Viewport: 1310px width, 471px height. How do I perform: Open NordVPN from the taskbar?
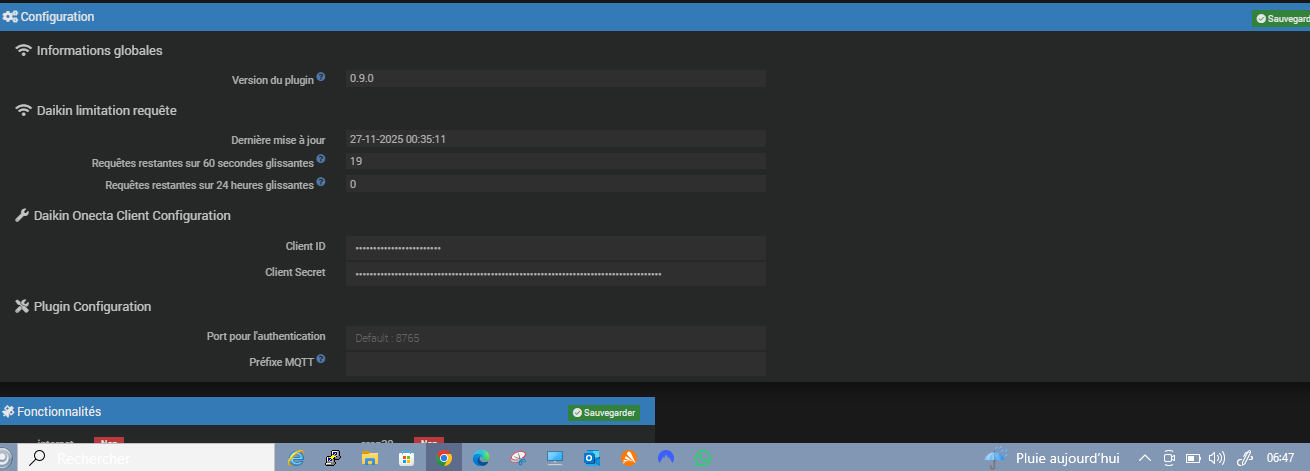point(666,458)
